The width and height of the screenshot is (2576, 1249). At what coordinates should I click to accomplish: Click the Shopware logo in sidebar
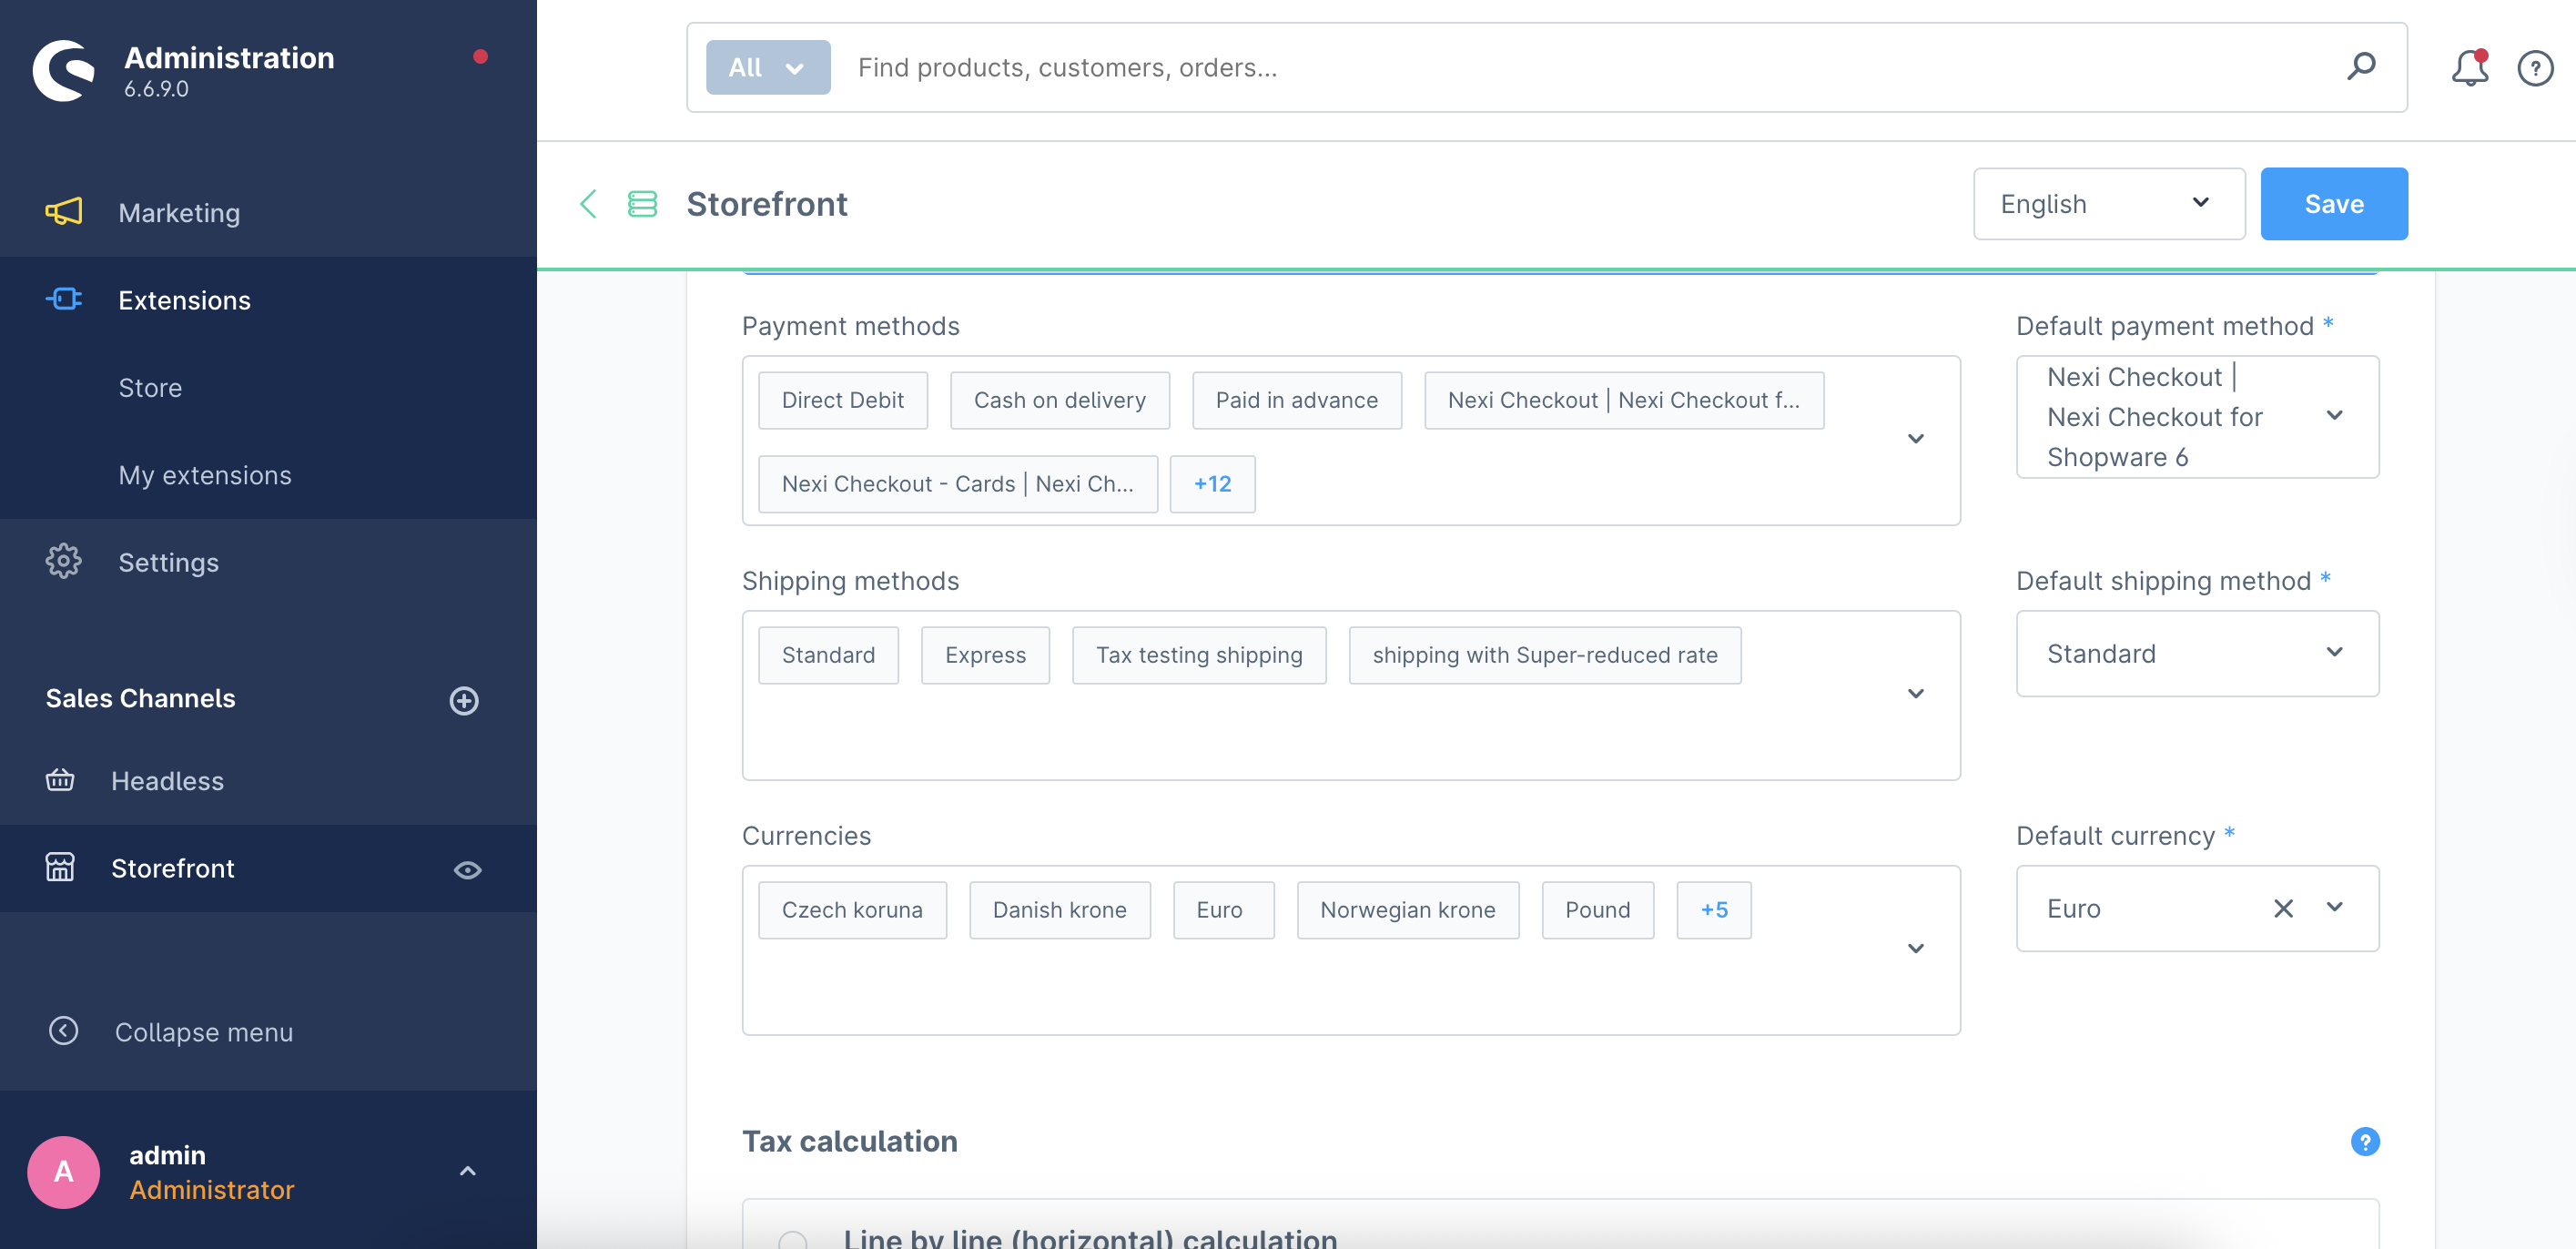[62, 68]
